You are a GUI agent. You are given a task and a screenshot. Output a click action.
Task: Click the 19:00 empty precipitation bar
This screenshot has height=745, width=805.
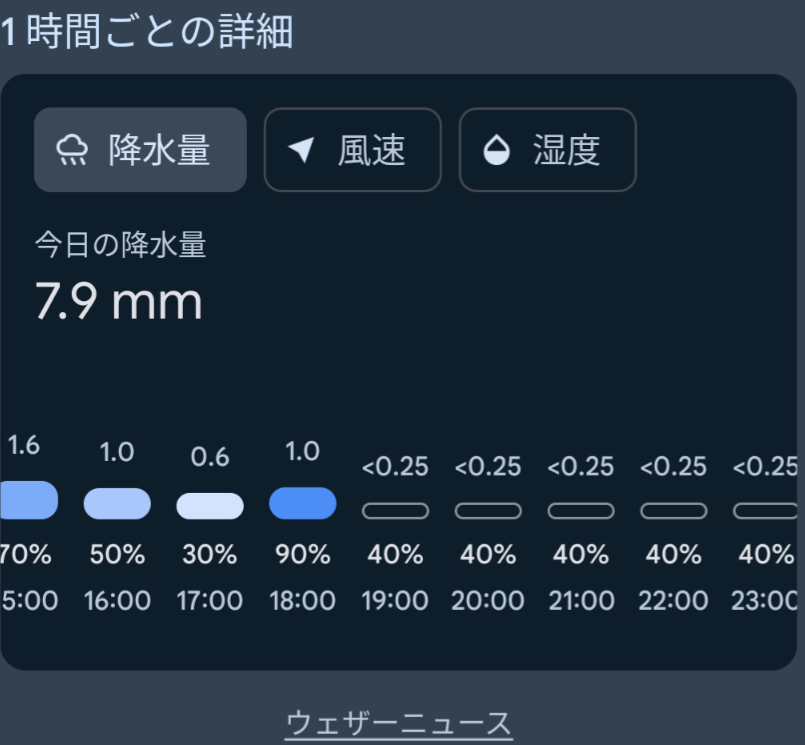click(x=395, y=511)
